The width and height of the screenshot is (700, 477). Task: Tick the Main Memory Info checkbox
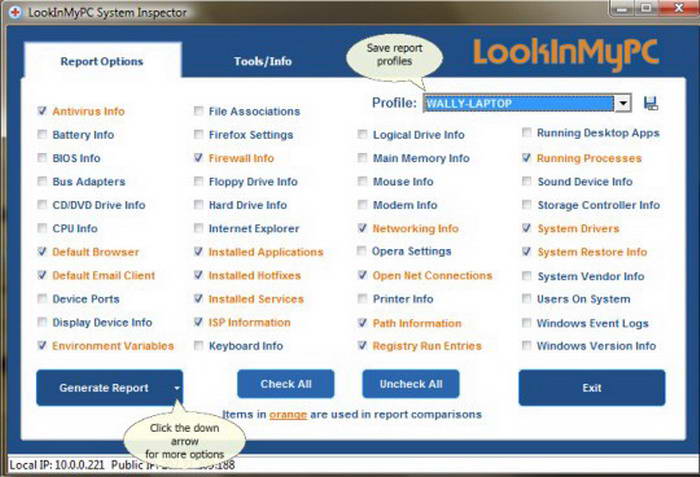pyautogui.click(x=362, y=157)
